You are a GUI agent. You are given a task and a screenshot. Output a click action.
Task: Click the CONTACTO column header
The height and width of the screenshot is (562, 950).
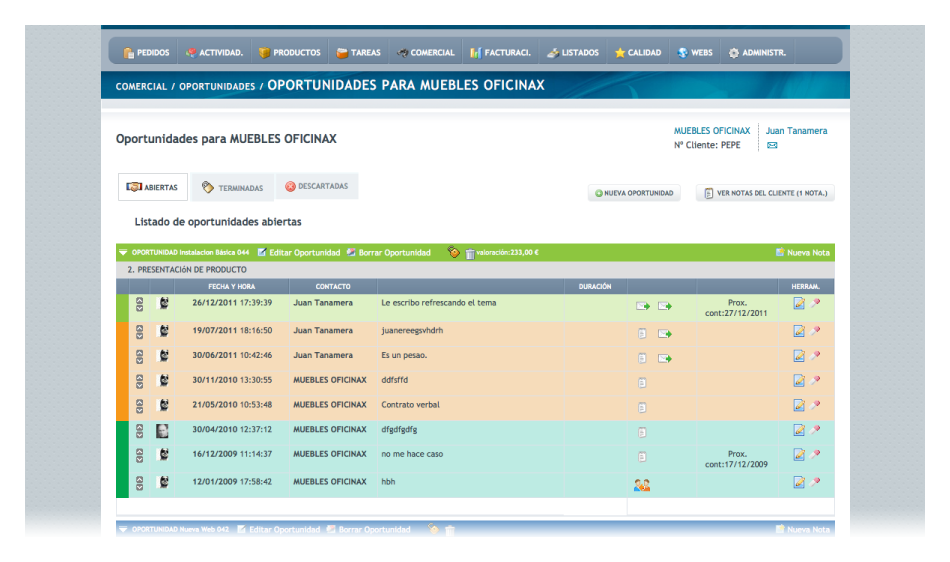333,286
